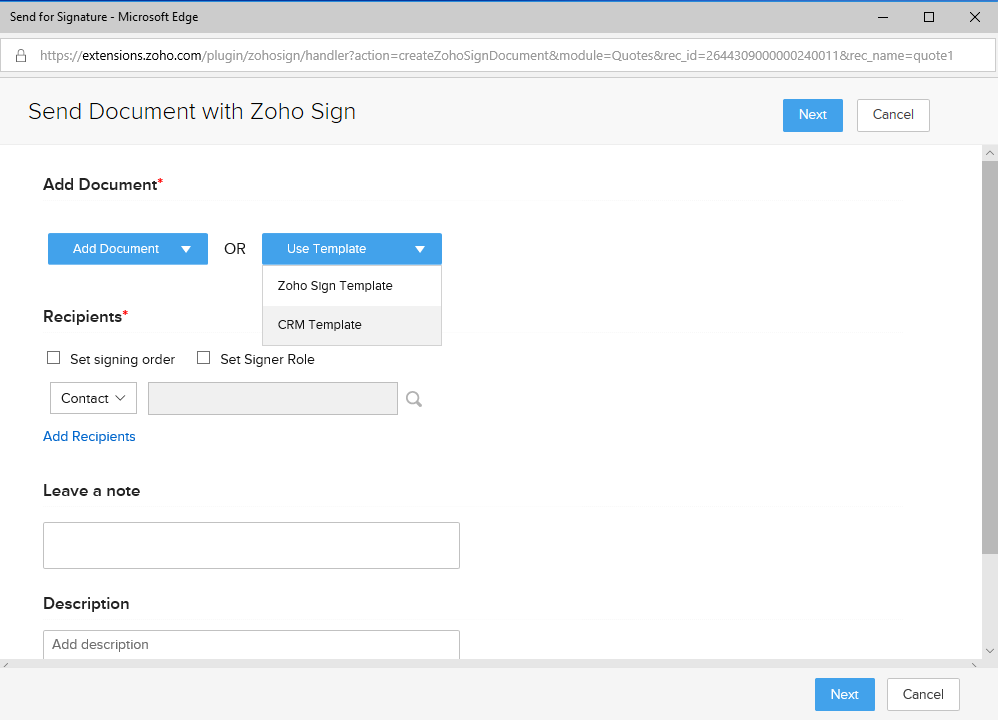Click the top Next button

[x=813, y=115]
